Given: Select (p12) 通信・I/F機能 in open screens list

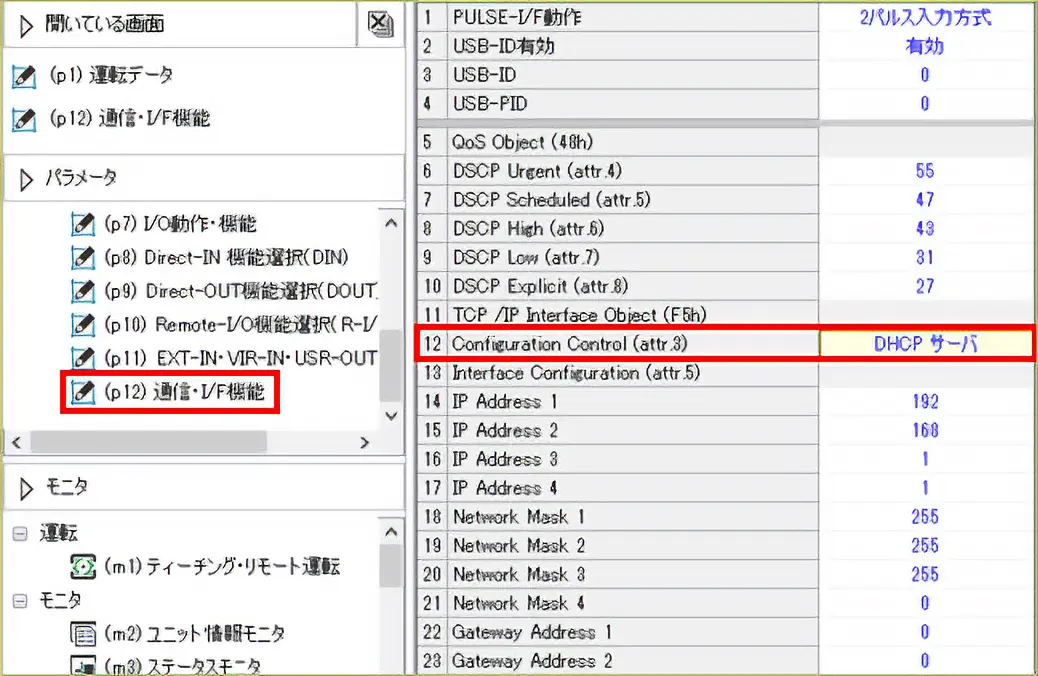Looking at the screenshot, I should 130,119.
